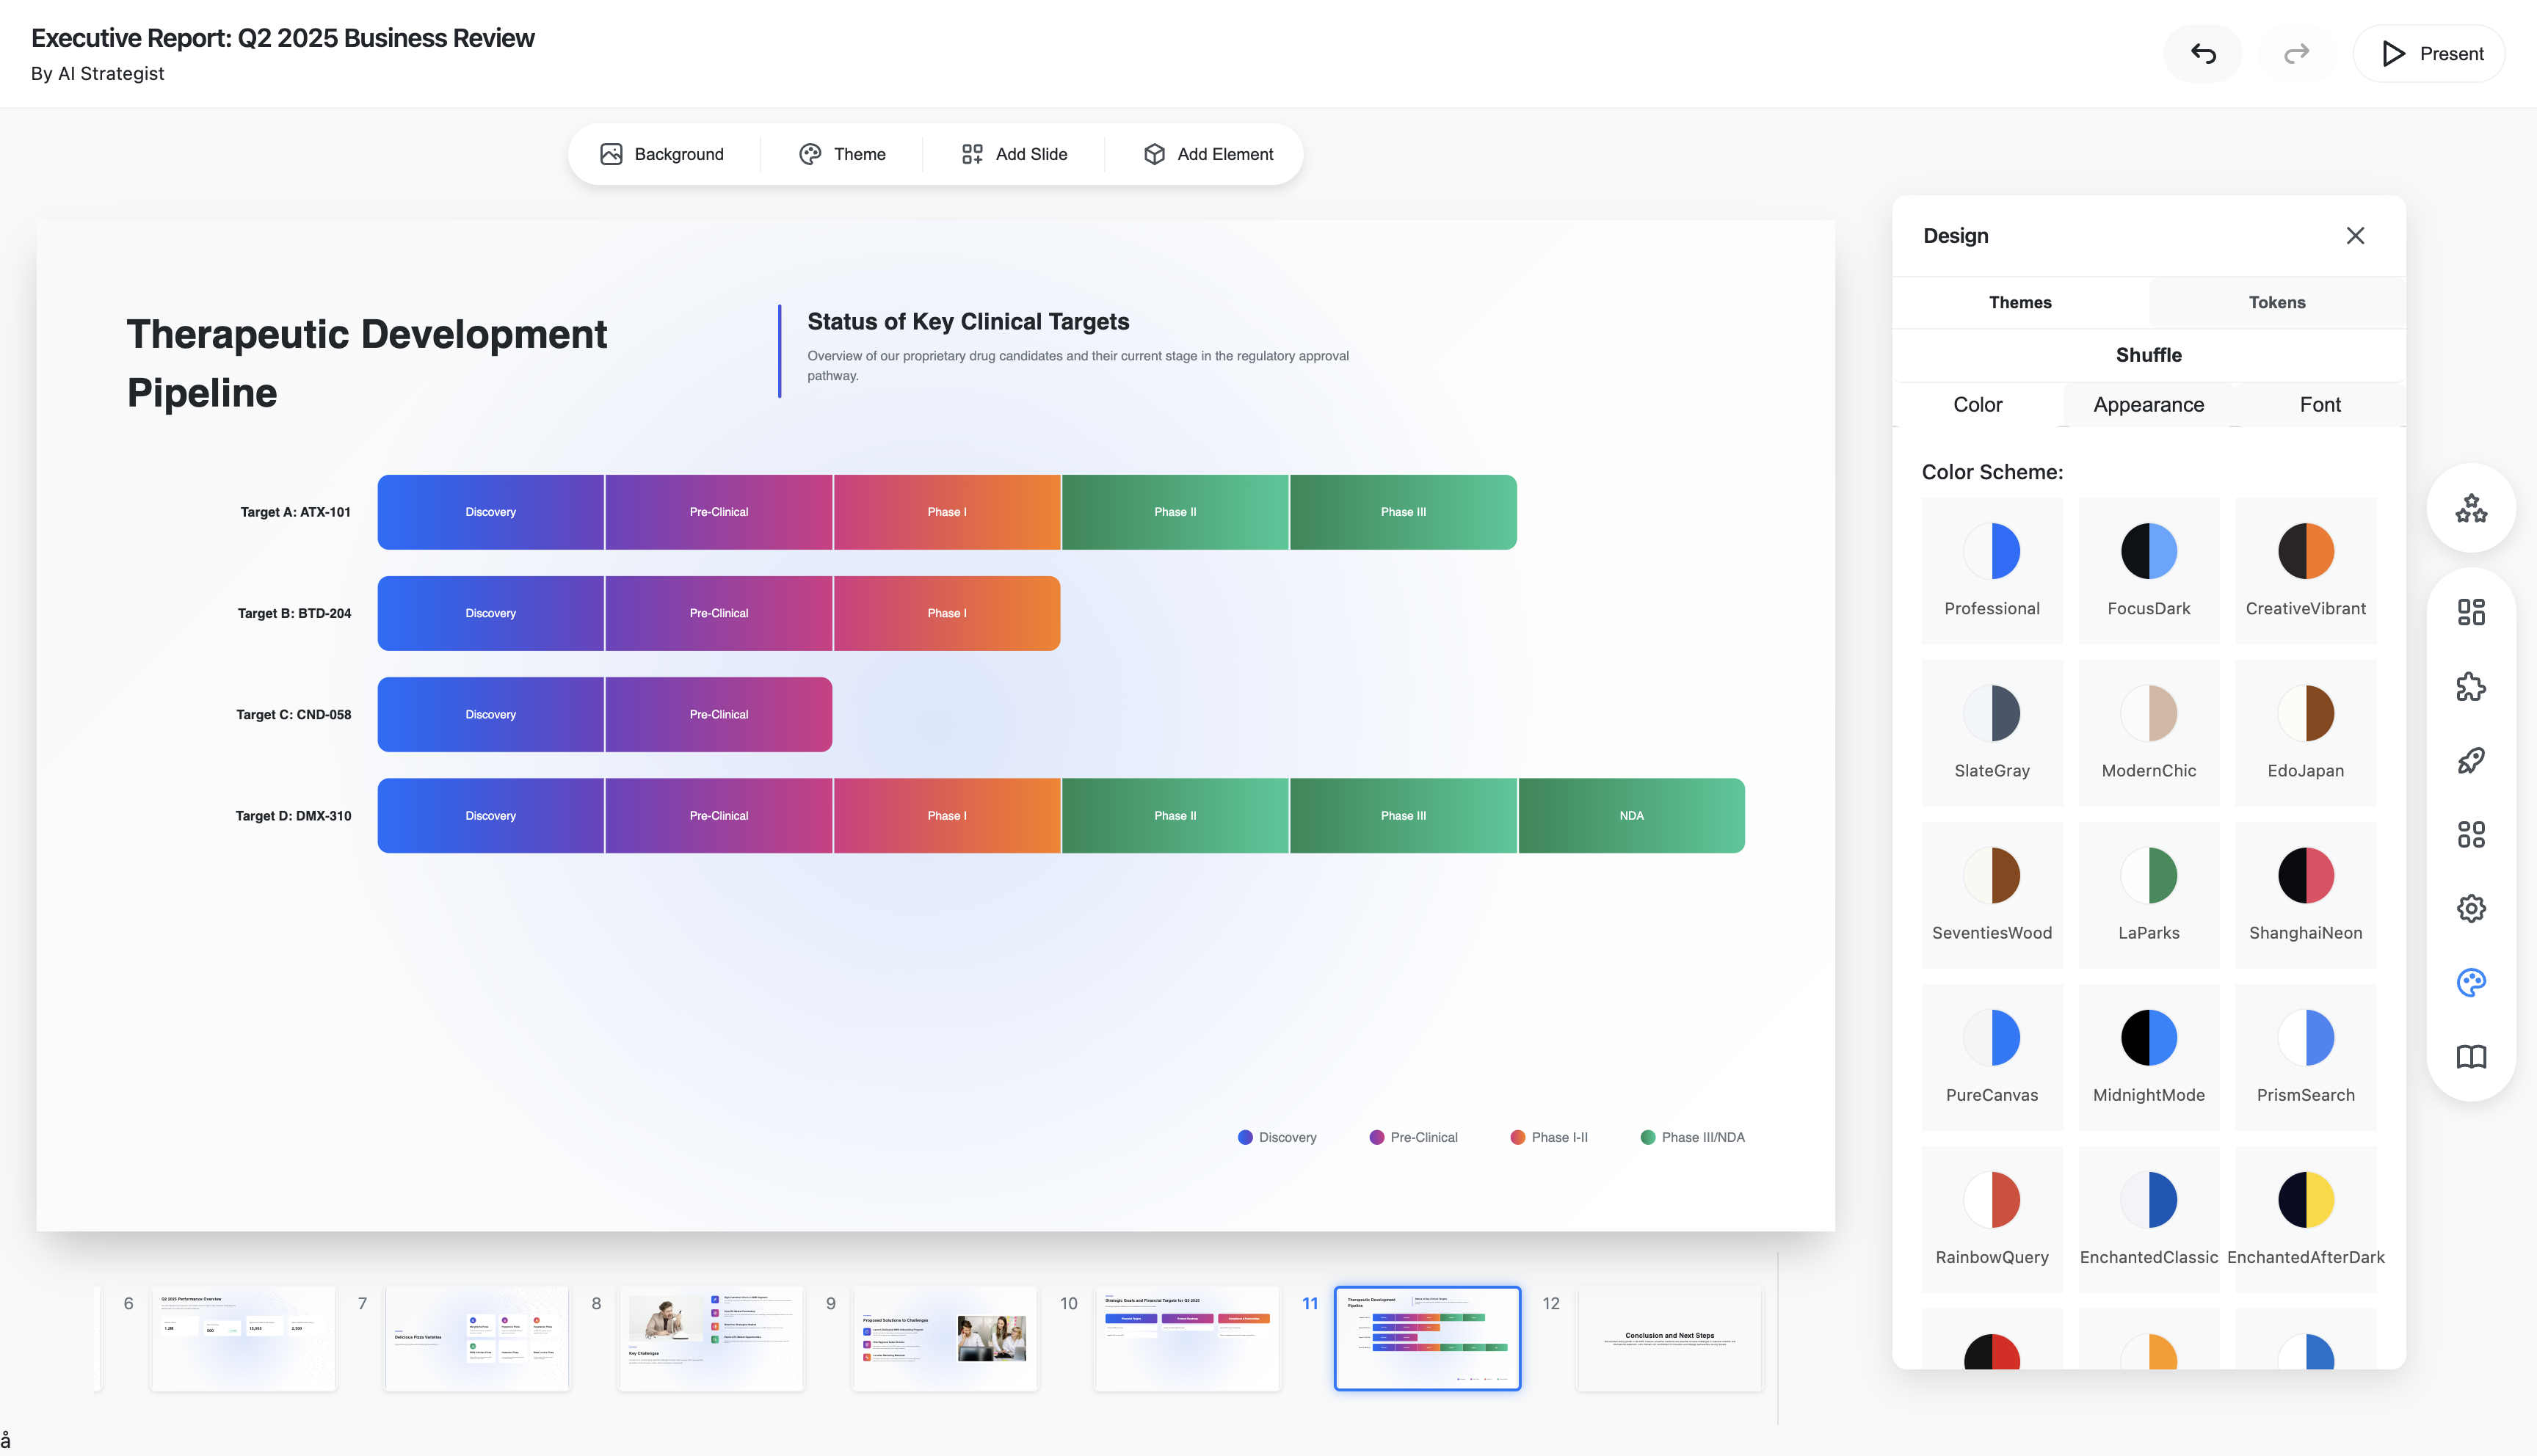The image size is (2537, 1456).
Task: Select the Theme tool
Action: pos(842,153)
